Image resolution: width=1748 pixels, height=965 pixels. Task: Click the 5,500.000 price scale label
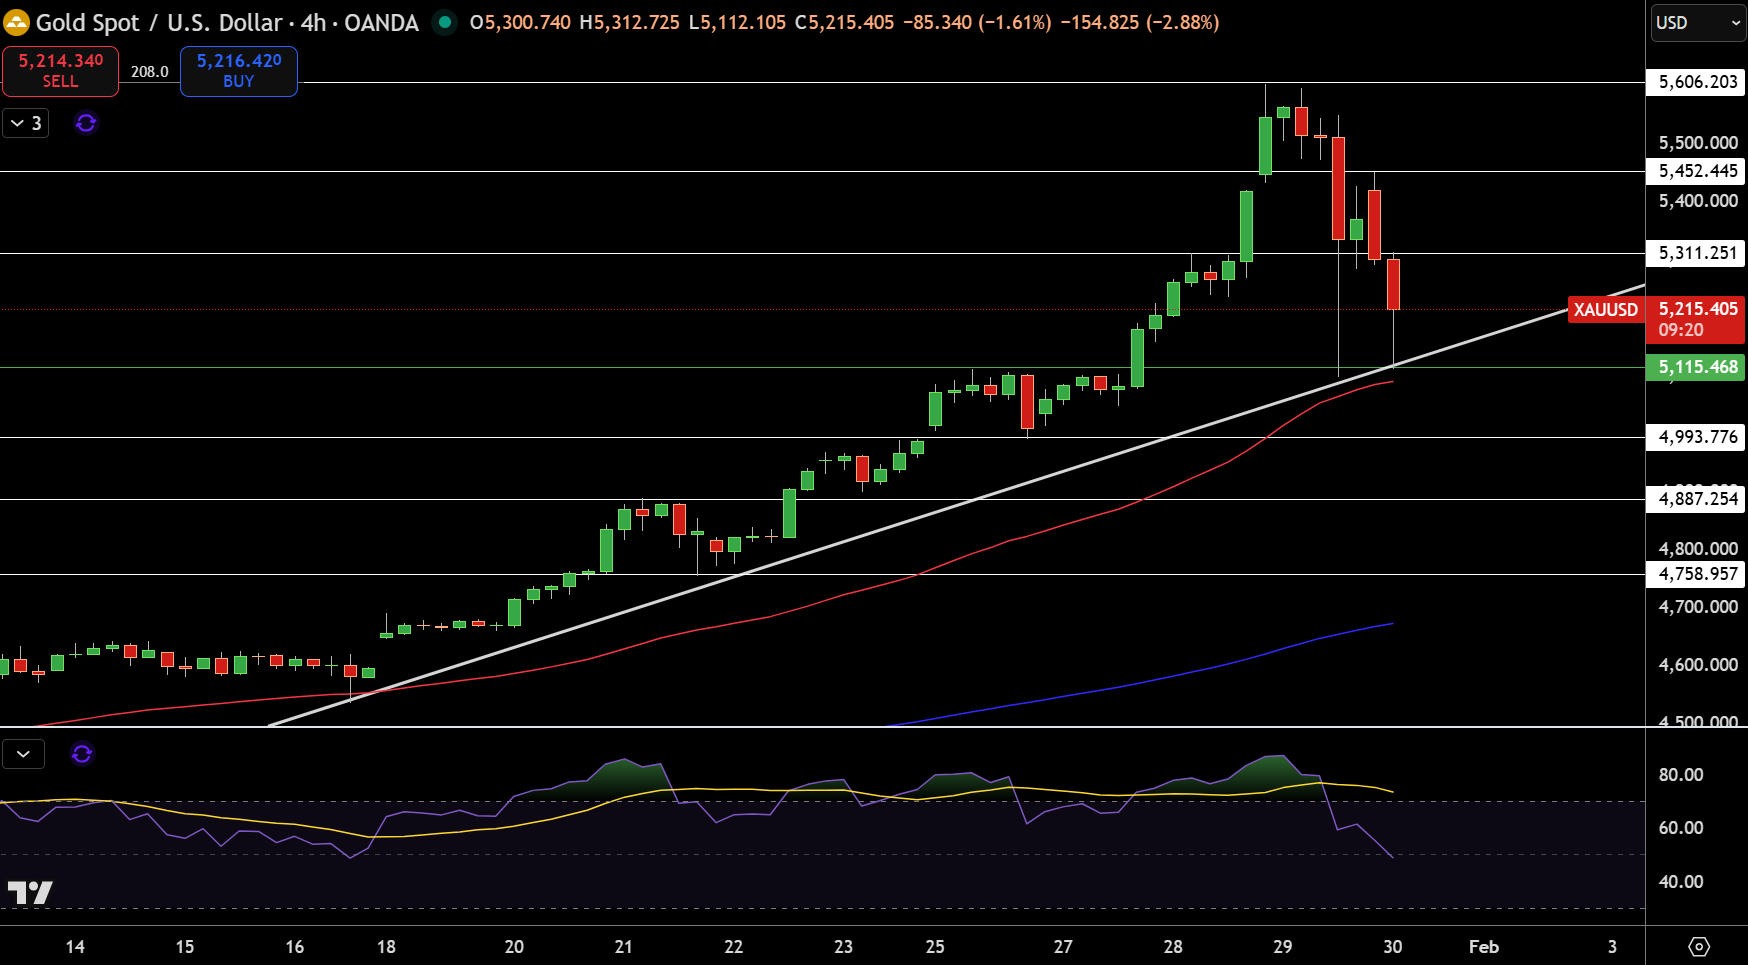1698,143
